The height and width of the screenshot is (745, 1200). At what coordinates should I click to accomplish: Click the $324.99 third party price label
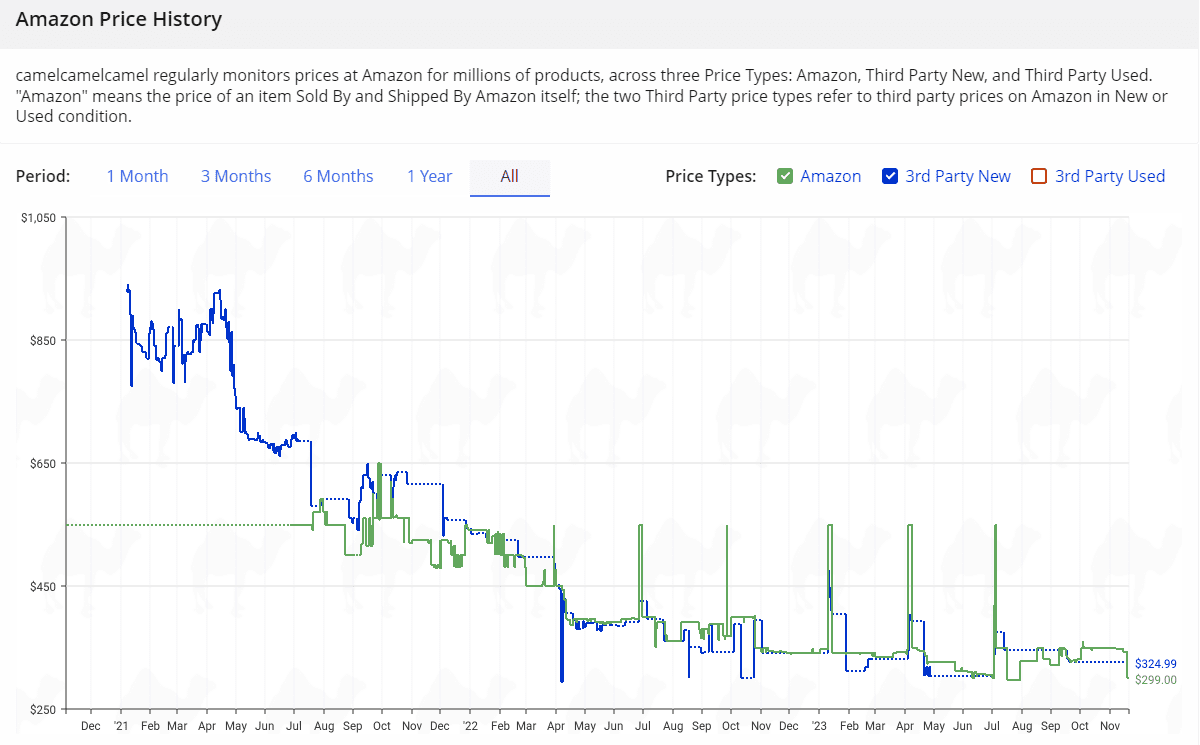(1155, 664)
